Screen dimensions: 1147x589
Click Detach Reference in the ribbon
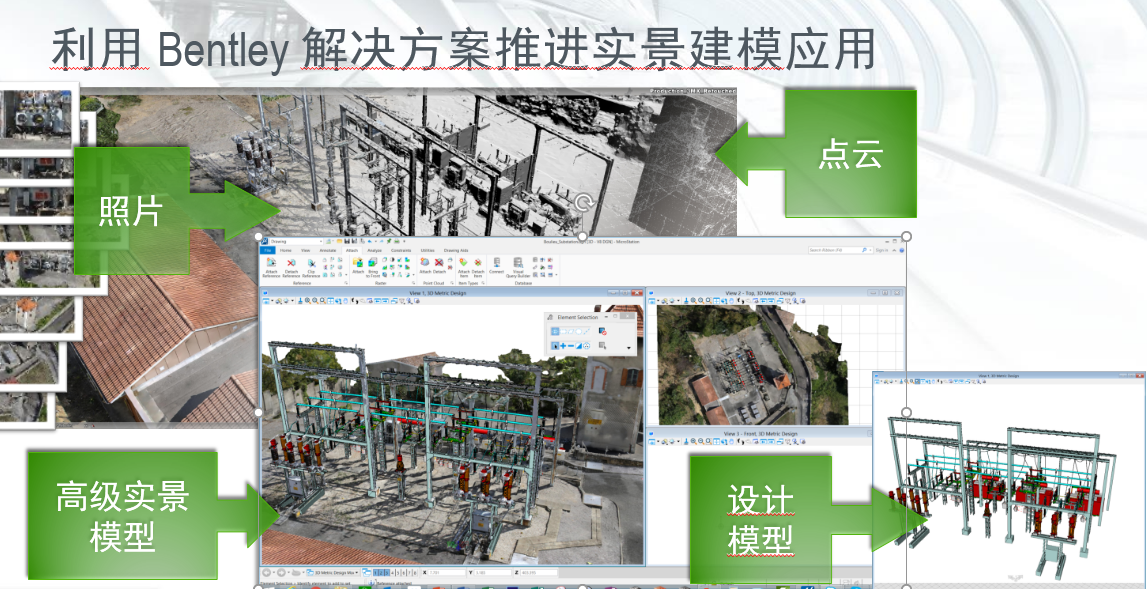(290, 267)
